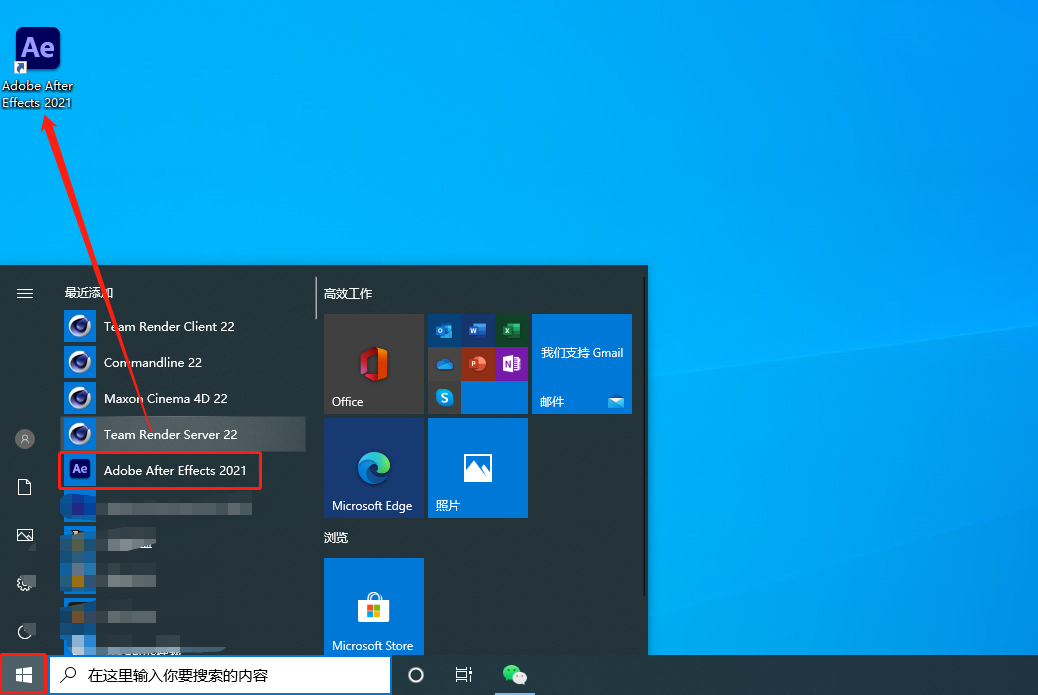This screenshot has height=695, width=1038.
Task: Open the 照片 (Photos) tile
Action: pyautogui.click(x=478, y=468)
